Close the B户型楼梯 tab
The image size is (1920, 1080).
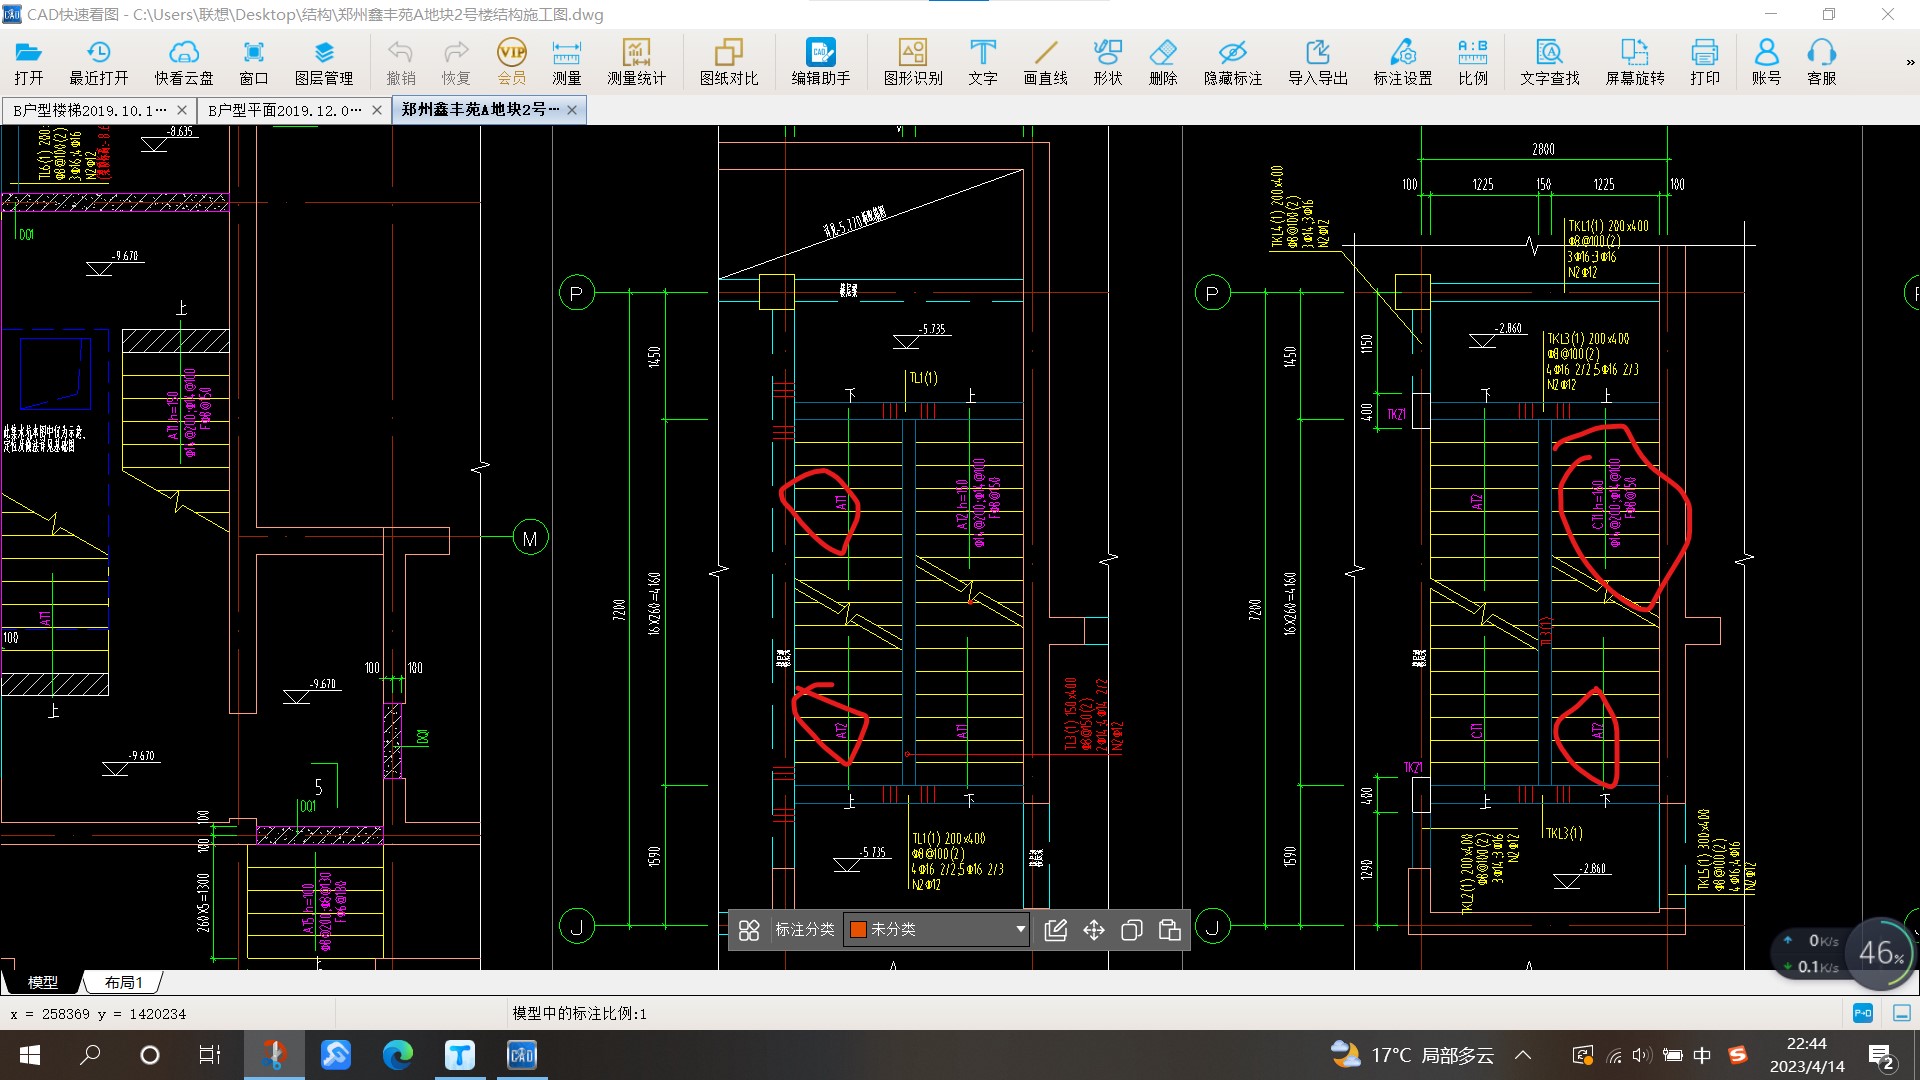tap(182, 110)
